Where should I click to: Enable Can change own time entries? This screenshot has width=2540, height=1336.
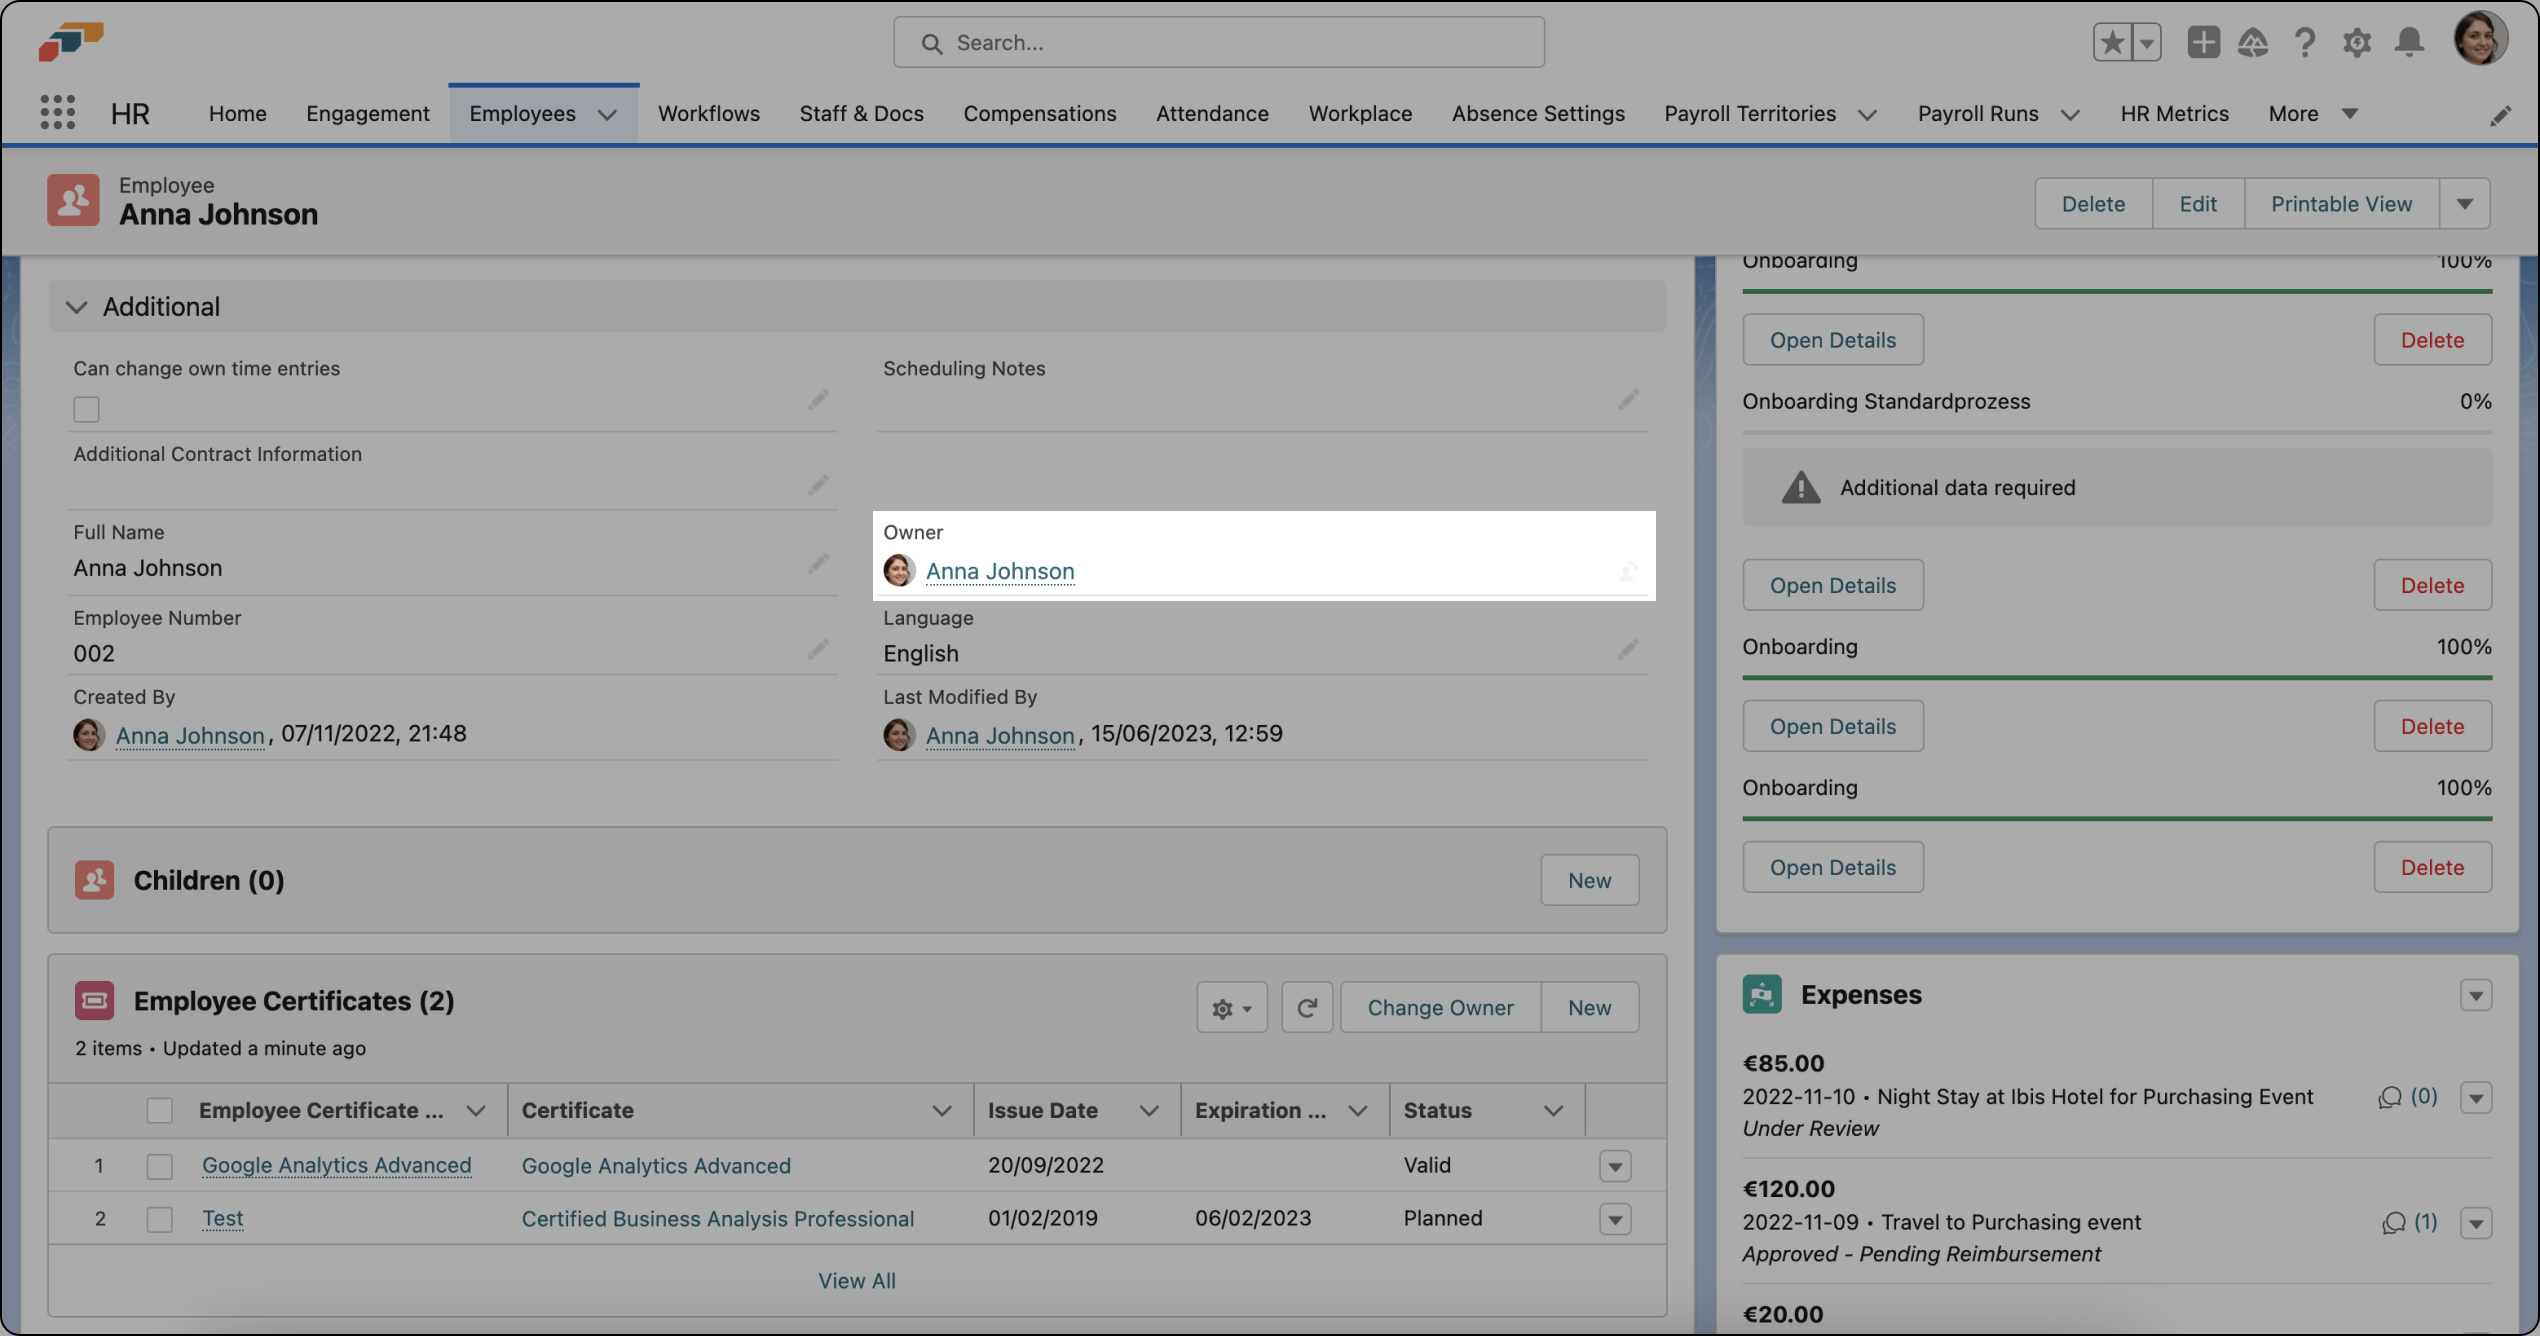(86, 409)
